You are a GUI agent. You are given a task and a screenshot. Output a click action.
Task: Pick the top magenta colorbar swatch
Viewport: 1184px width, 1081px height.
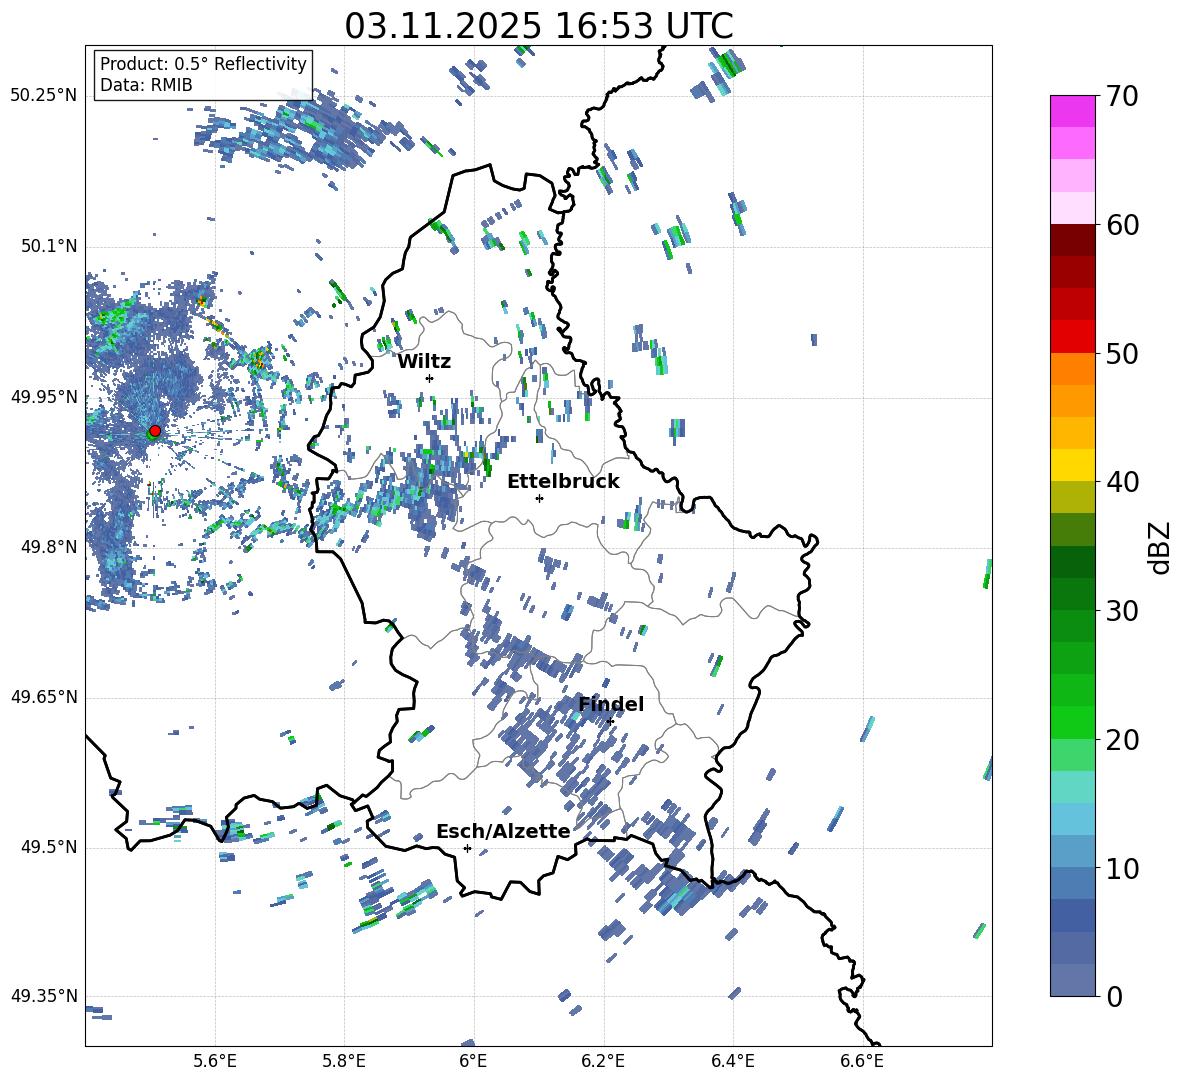[1072, 111]
